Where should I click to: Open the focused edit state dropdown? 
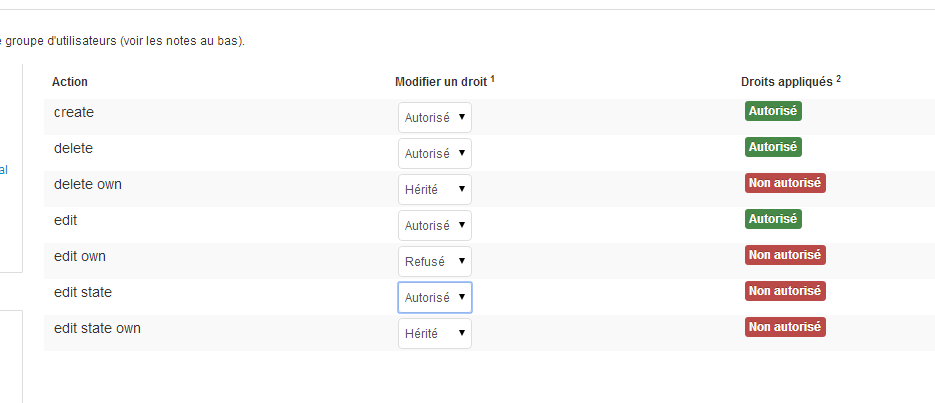(x=435, y=297)
